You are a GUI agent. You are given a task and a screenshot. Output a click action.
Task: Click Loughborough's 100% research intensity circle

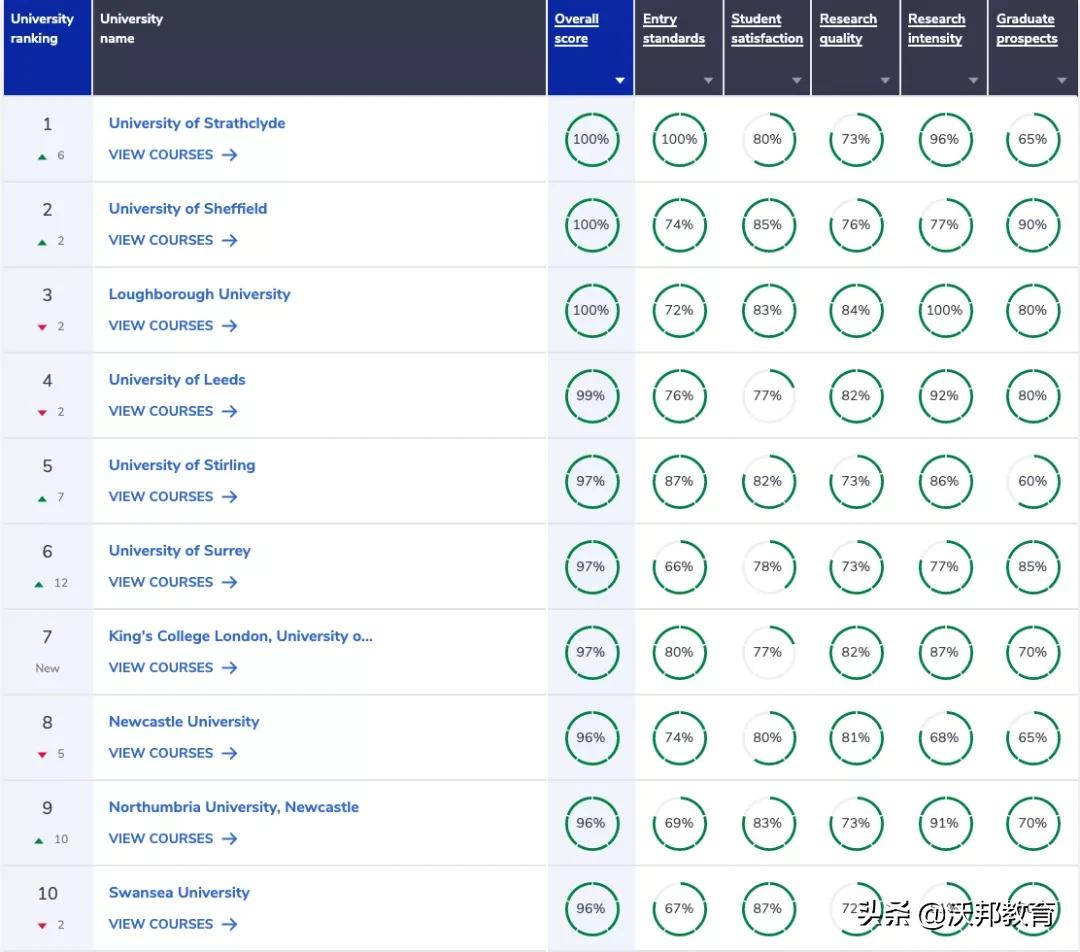(944, 310)
